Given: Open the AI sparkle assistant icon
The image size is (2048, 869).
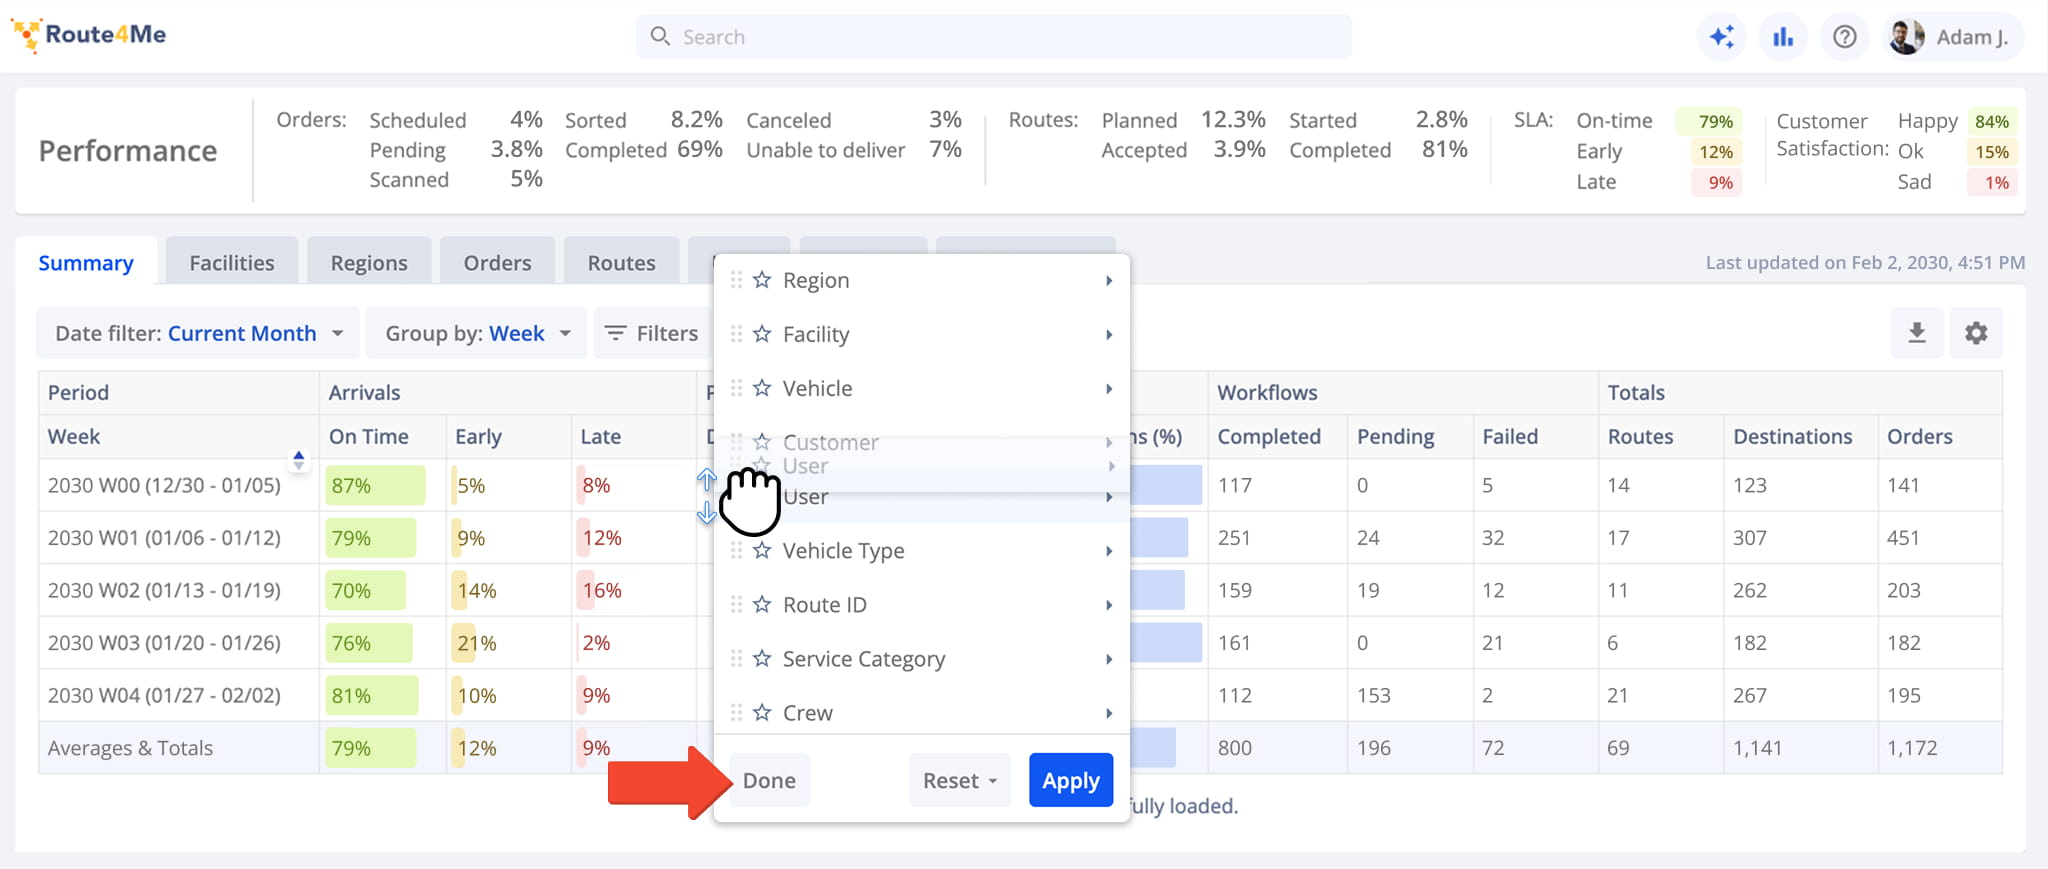Looking at the screenshot, I should pyautogui.click(x=1722, y=37).
